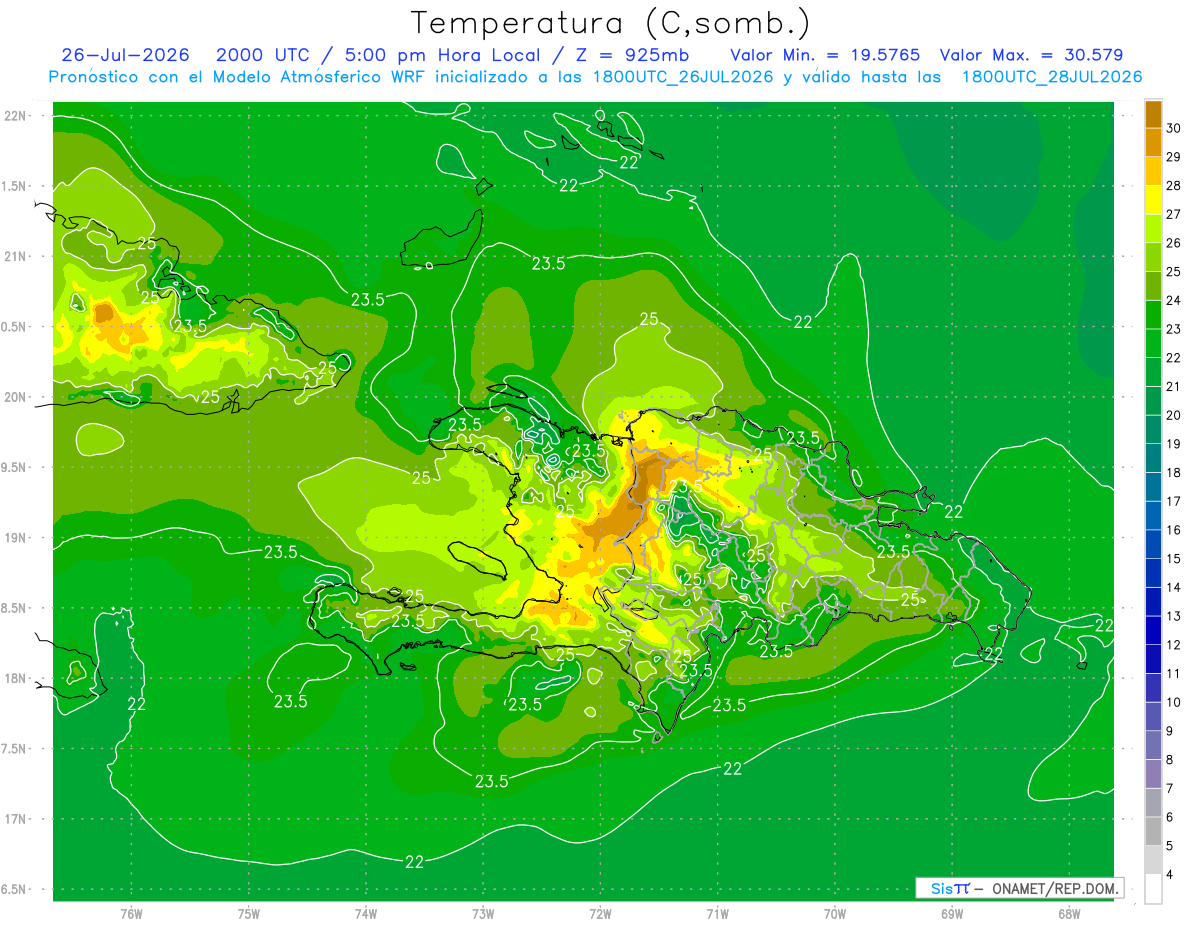Select the date "26-Jul-2026" in header
The width and height of the screenshot is (1200, 927).
[x=125, y=55]
